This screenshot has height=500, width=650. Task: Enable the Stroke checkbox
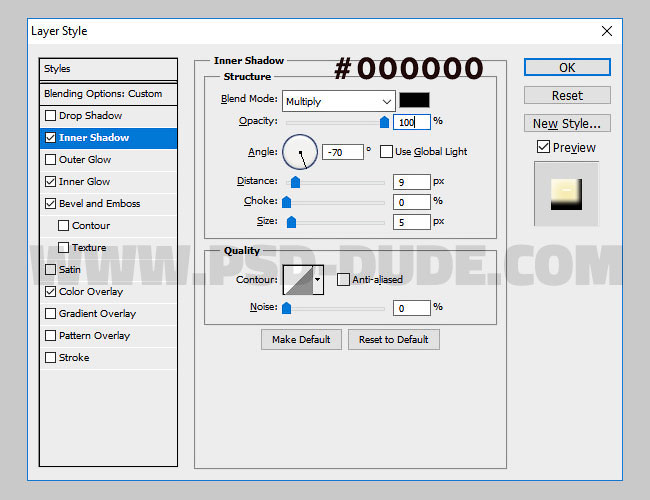pos(50,357)
